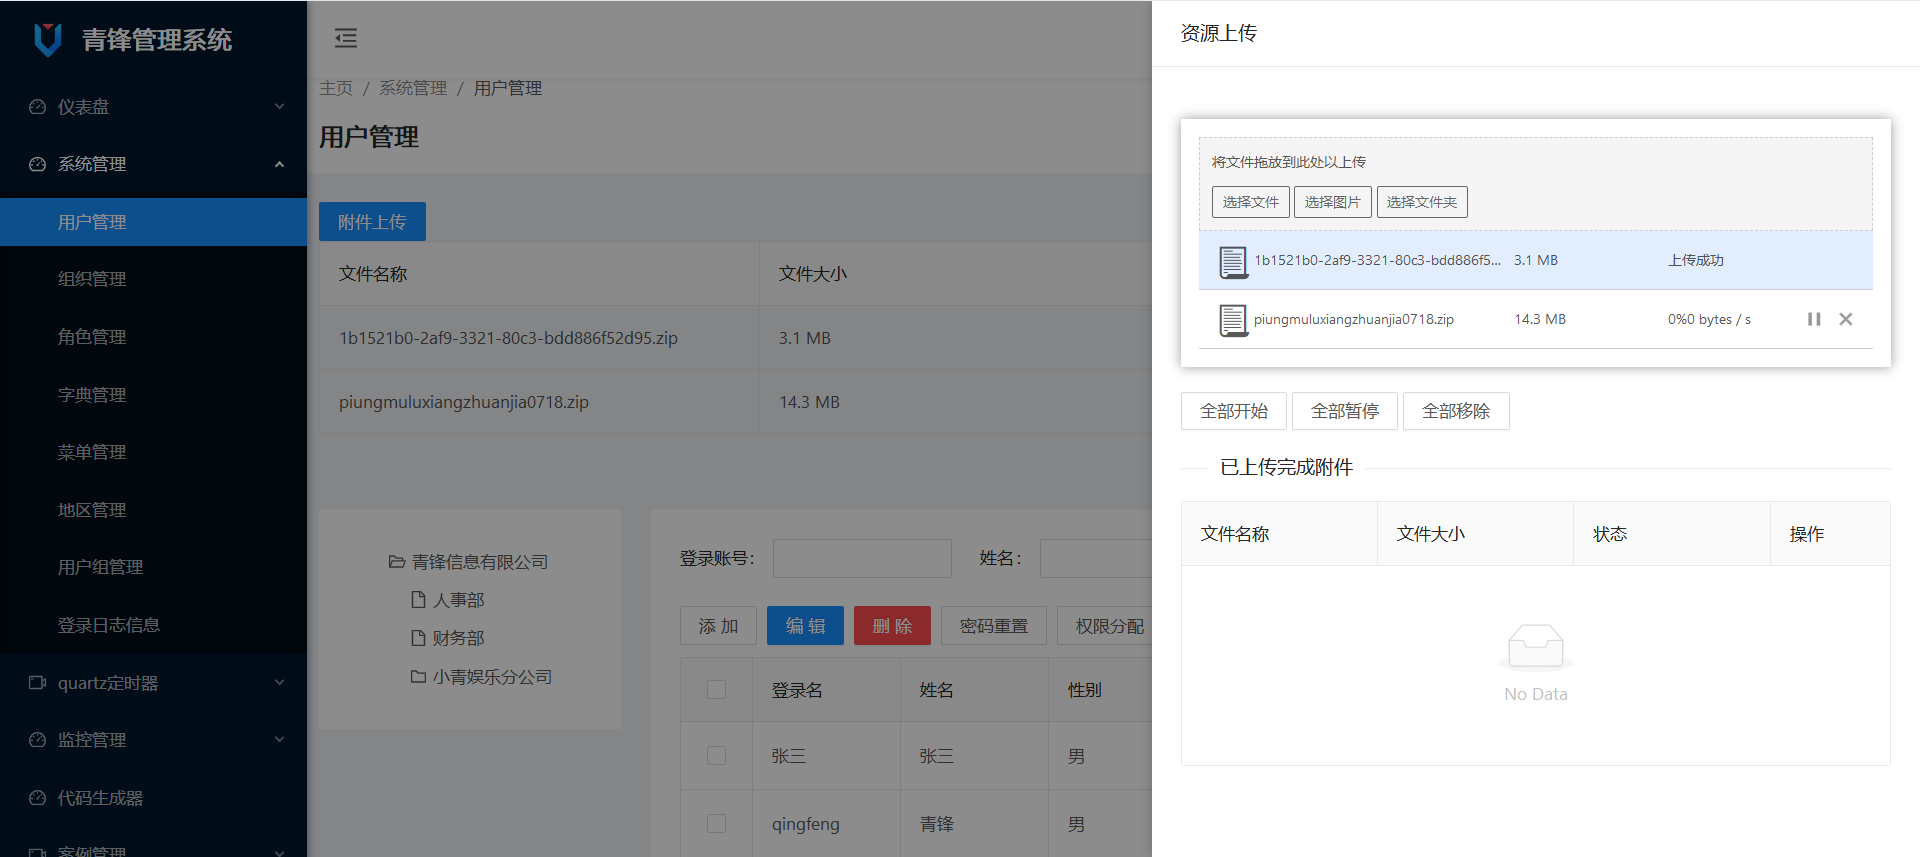The width and height of the screenshot is (1920, 857).
Task: Open 菜单管理 in sidebar
Action: click(153, 452)
